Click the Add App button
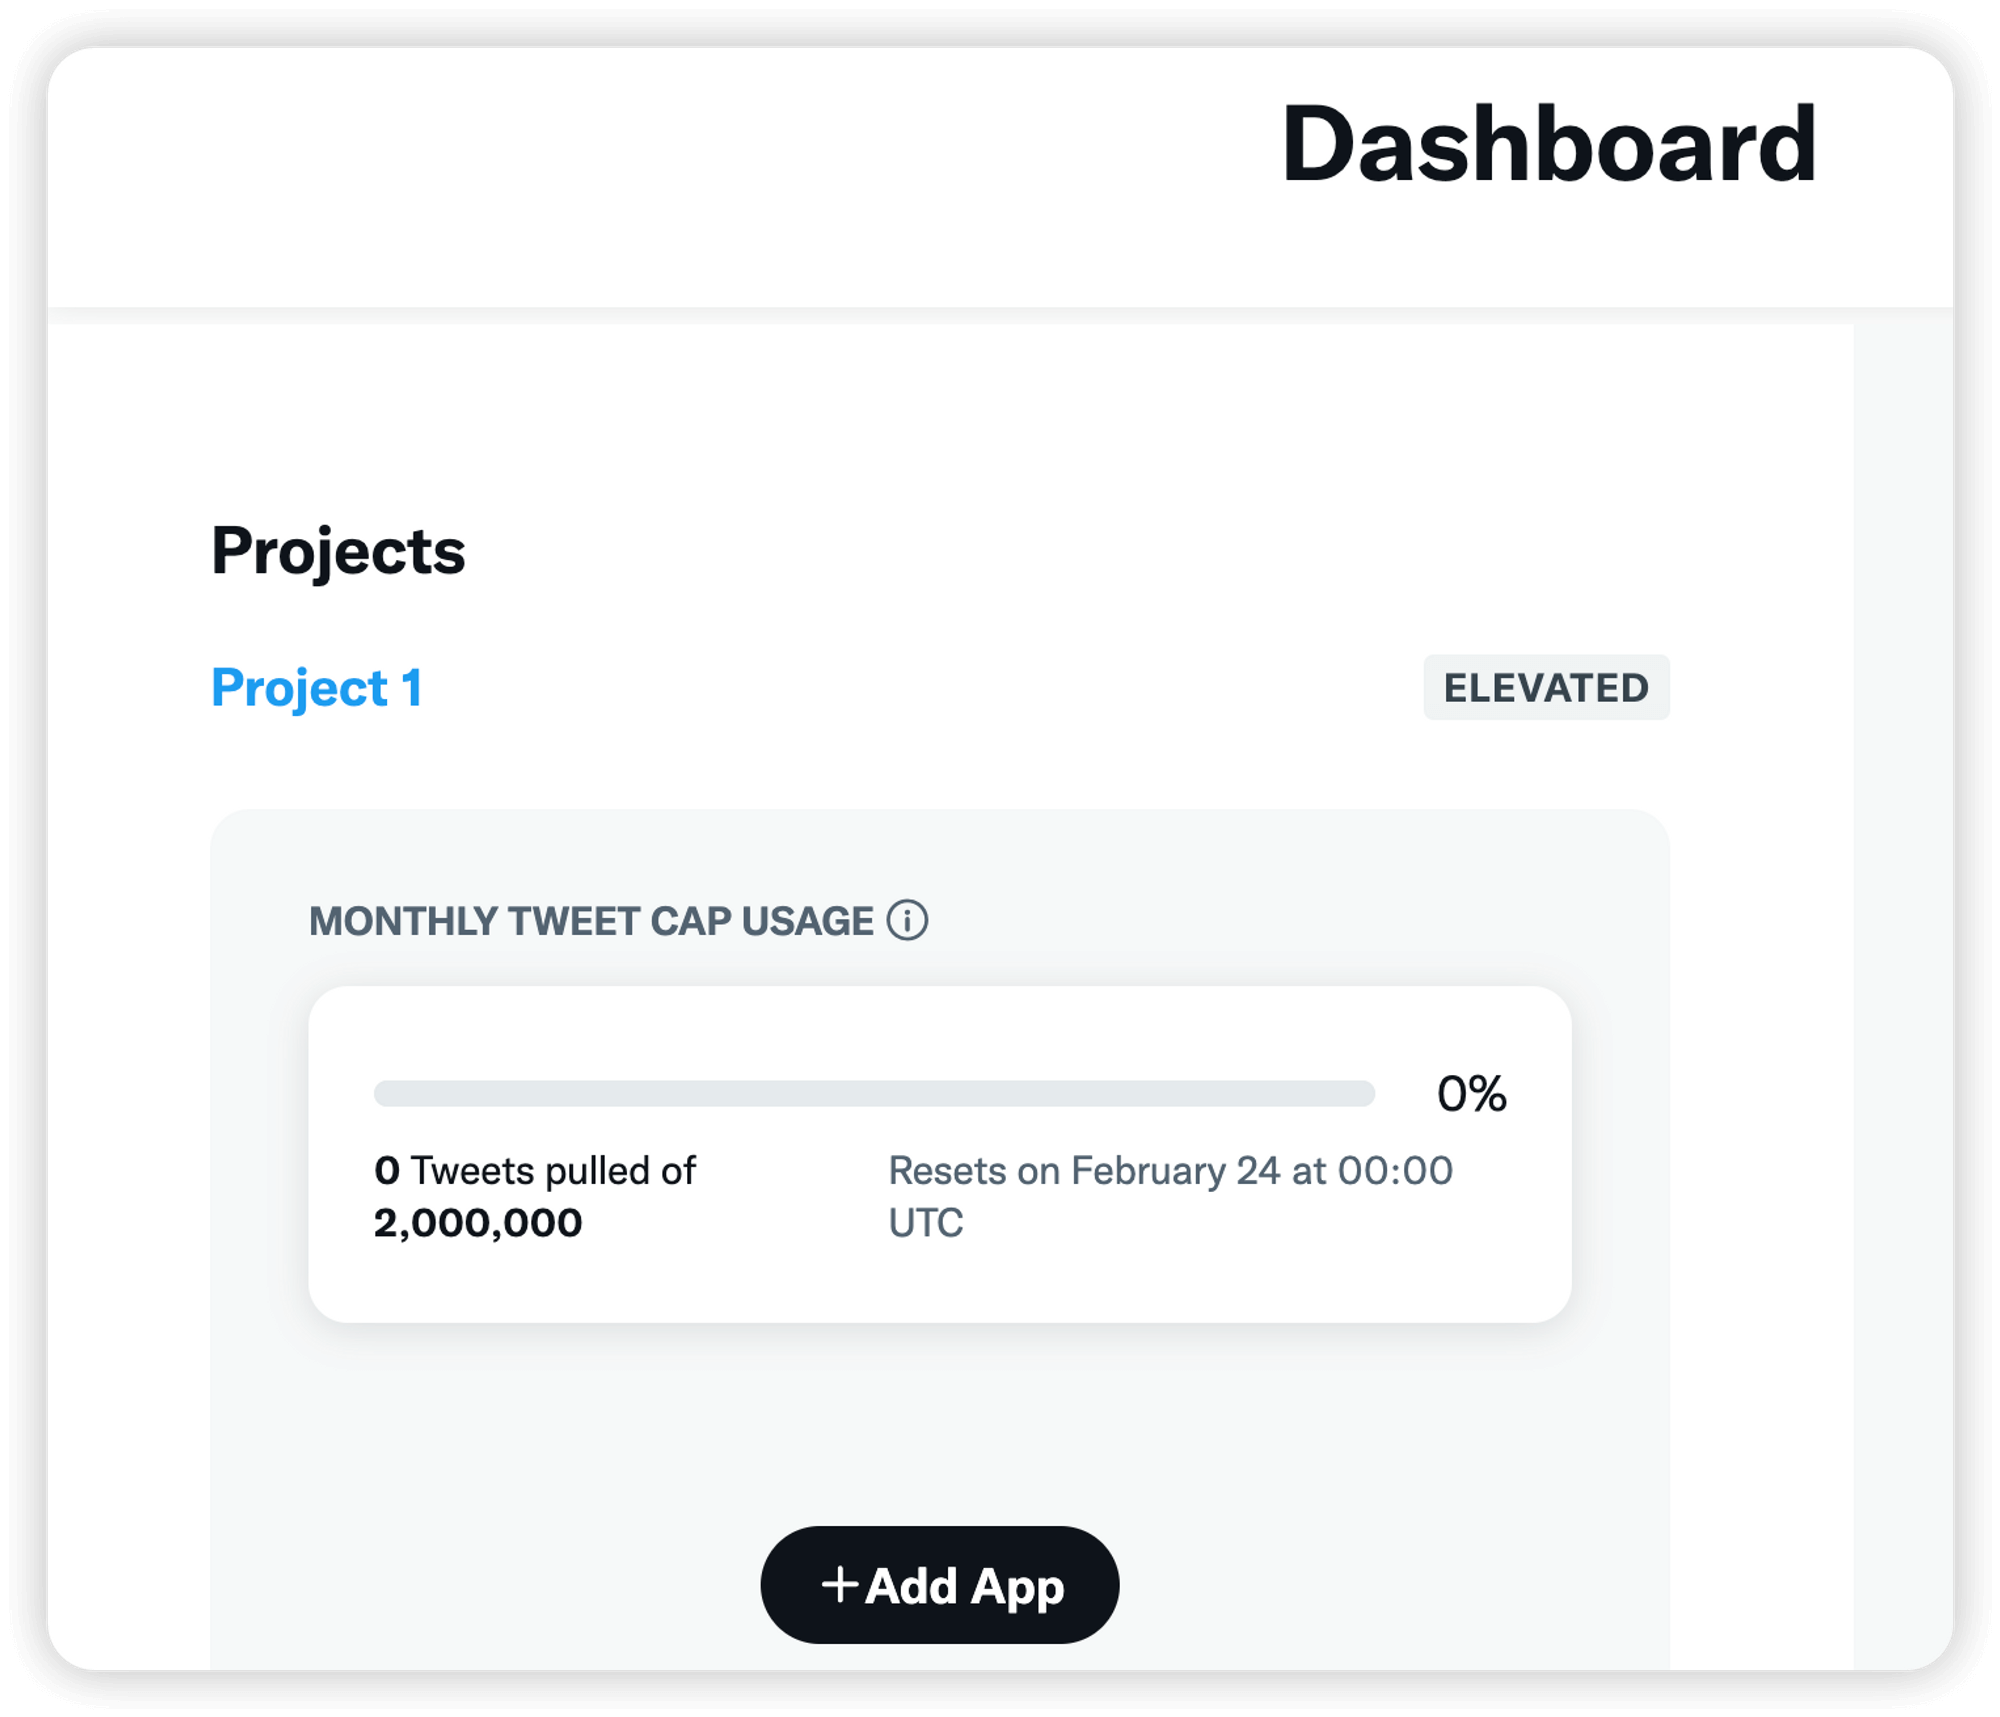 pos(940,1586)
